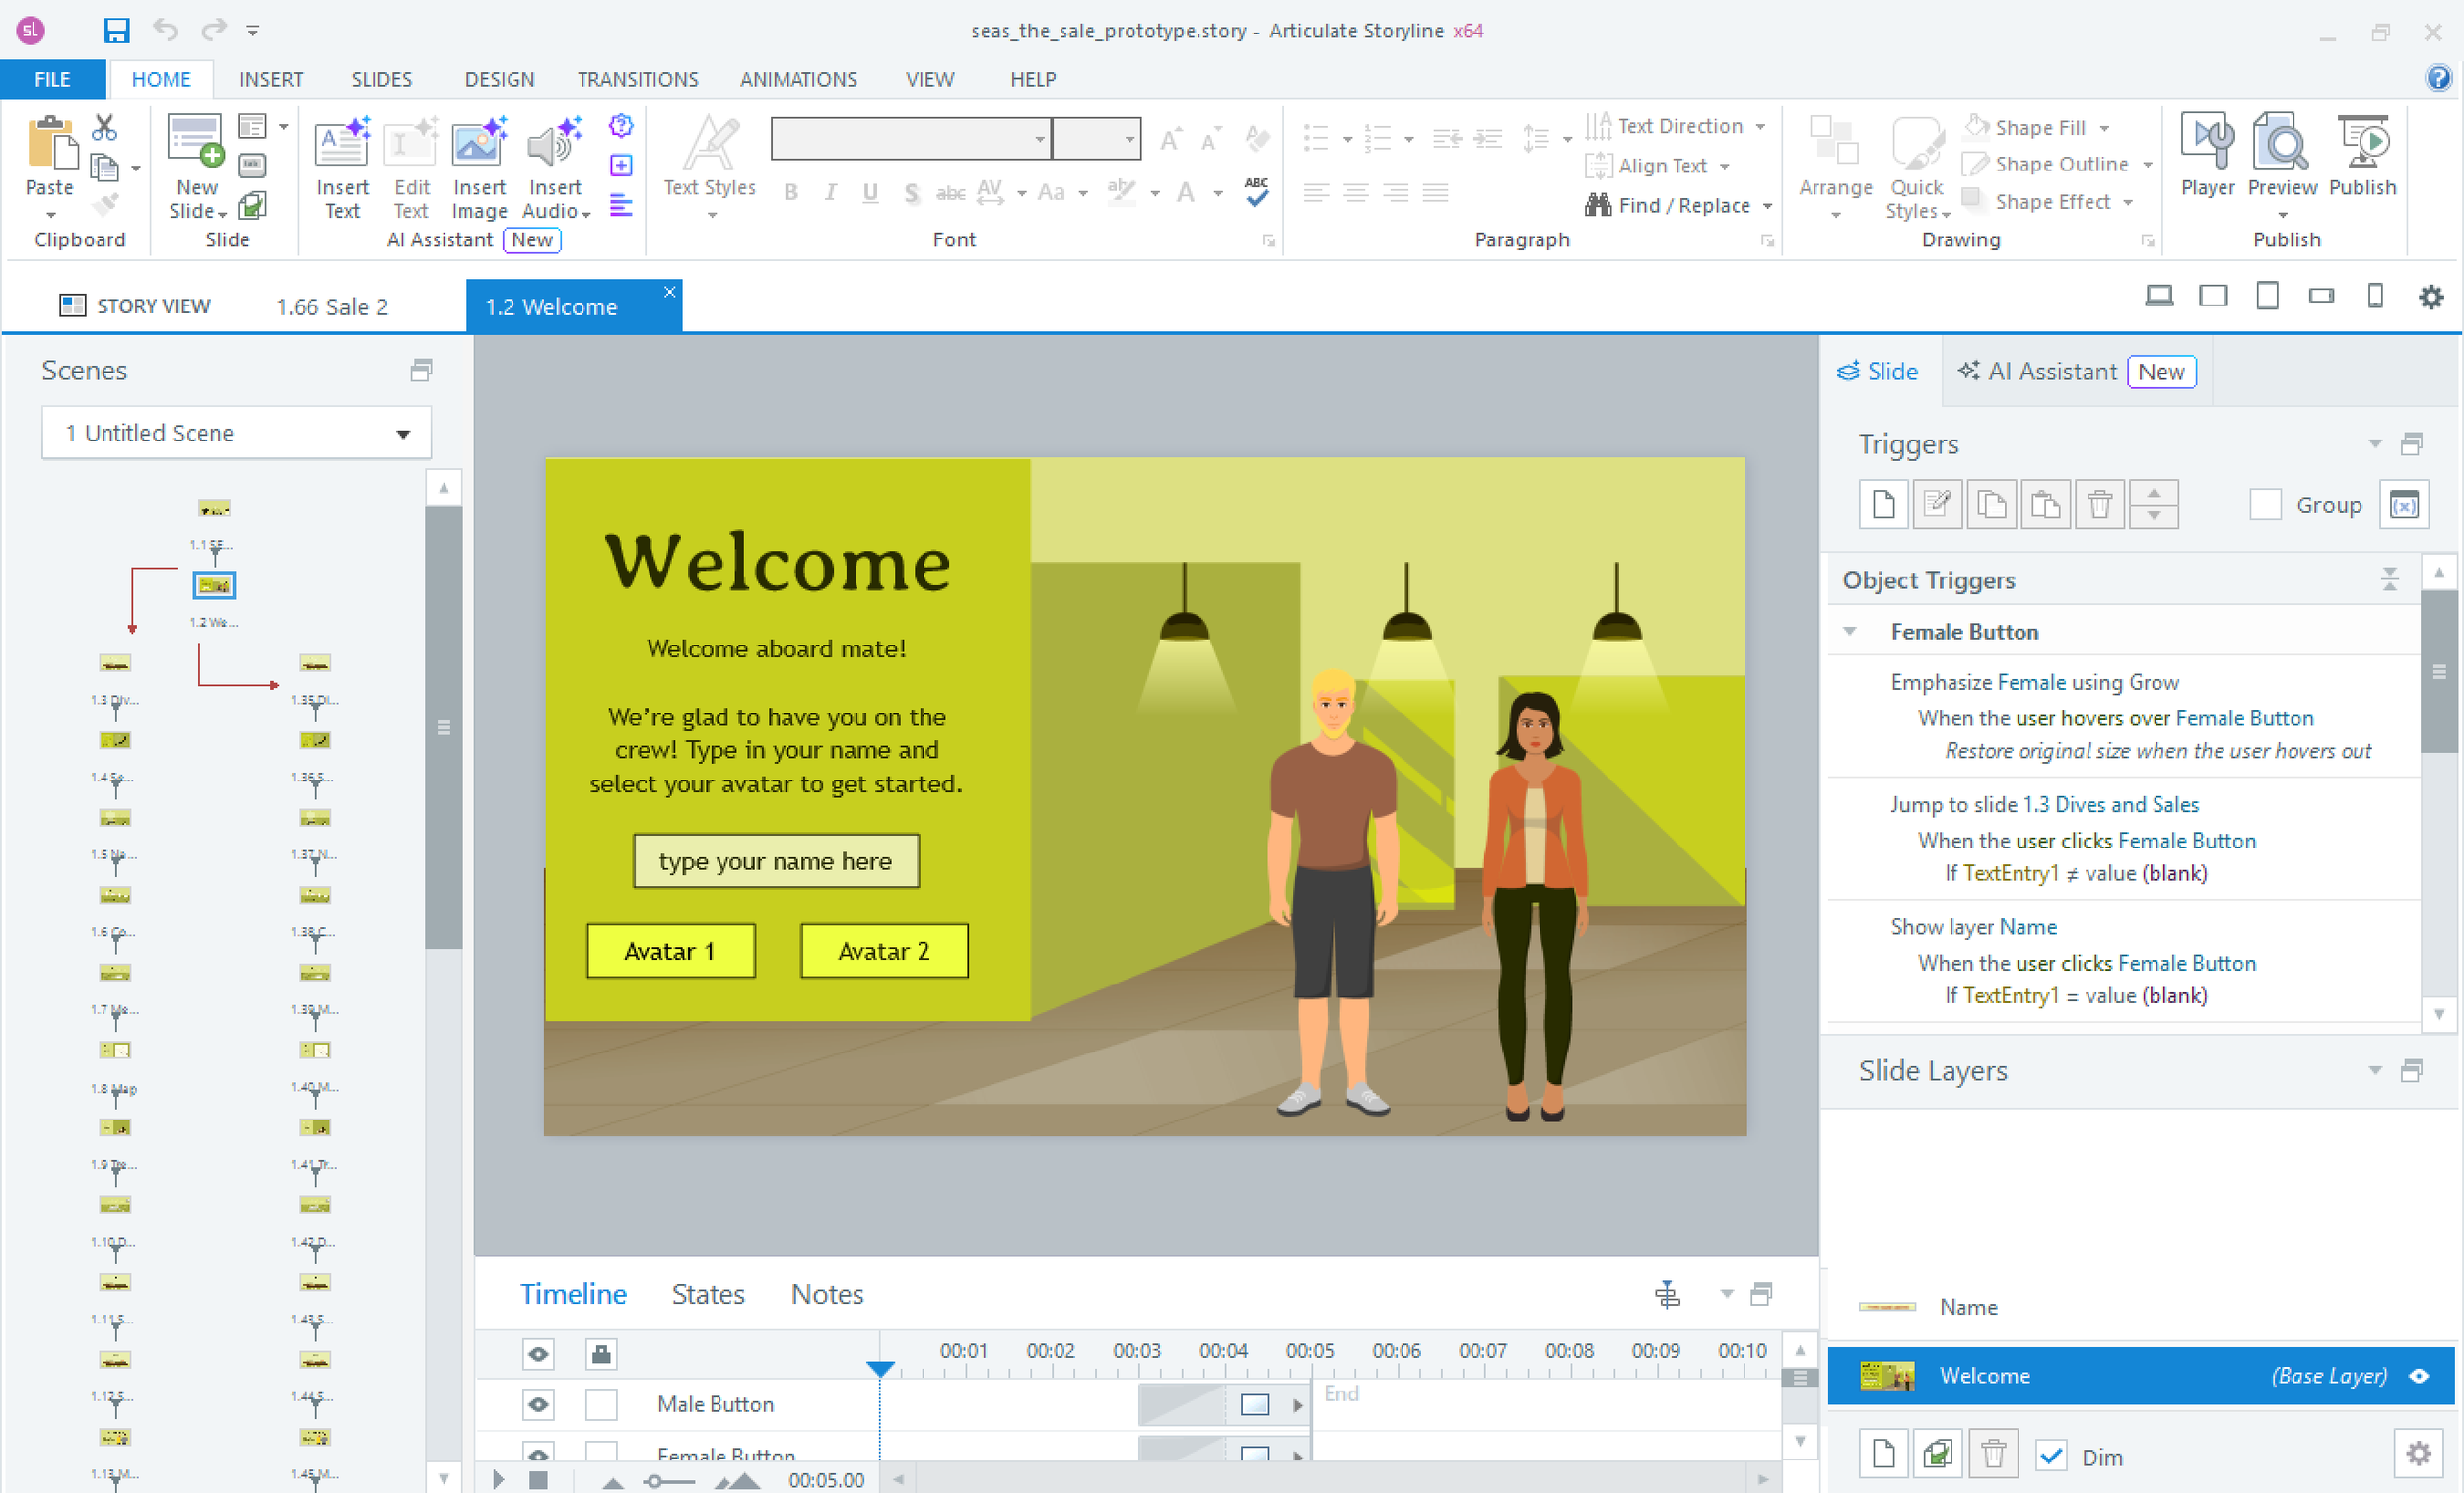Click the Create new trigger icon

pos(1883,504)
